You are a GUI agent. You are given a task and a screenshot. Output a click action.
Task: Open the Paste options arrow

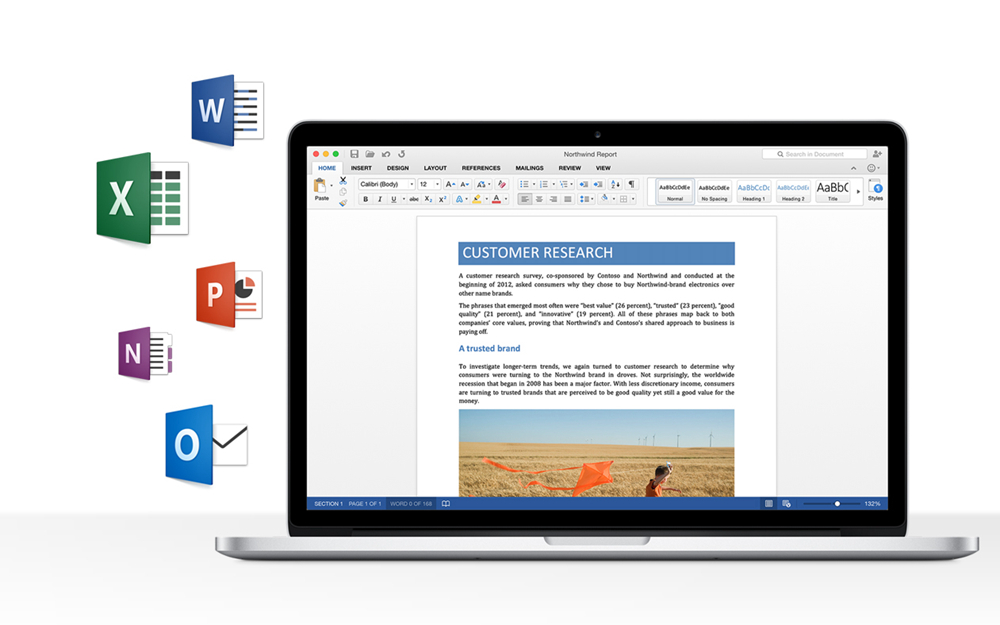(x=332, y=186)
